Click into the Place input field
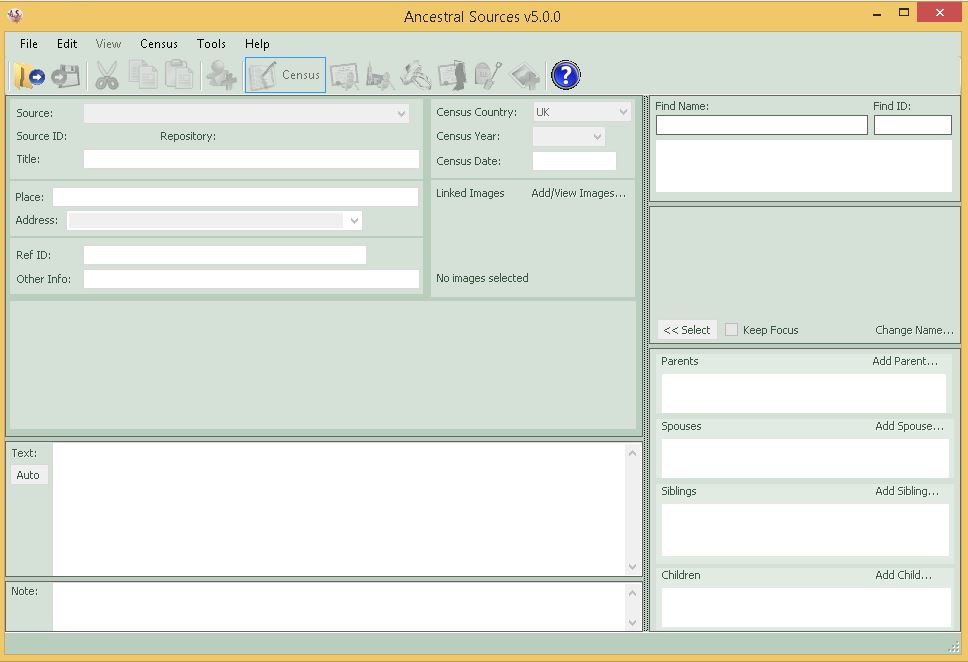This screenshot has height=662, width=968. 235,197
